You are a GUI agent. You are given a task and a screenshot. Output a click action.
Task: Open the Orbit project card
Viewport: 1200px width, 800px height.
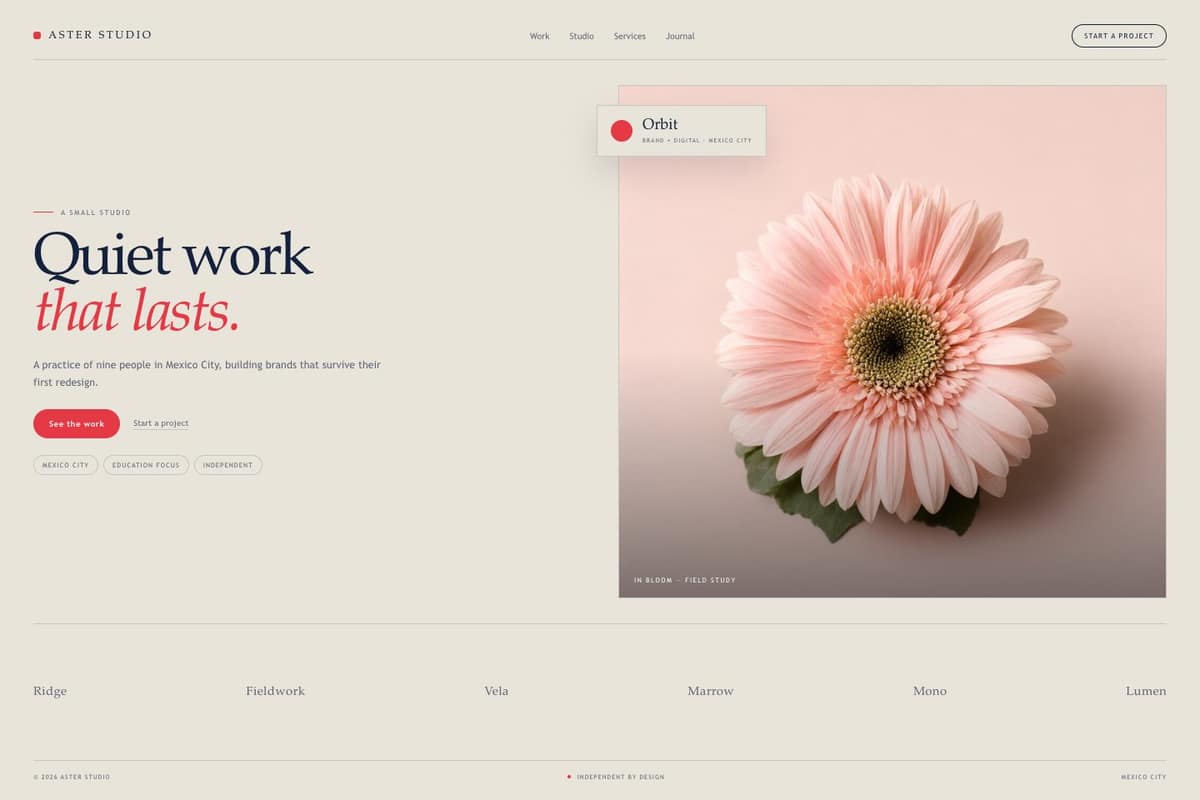682,131
